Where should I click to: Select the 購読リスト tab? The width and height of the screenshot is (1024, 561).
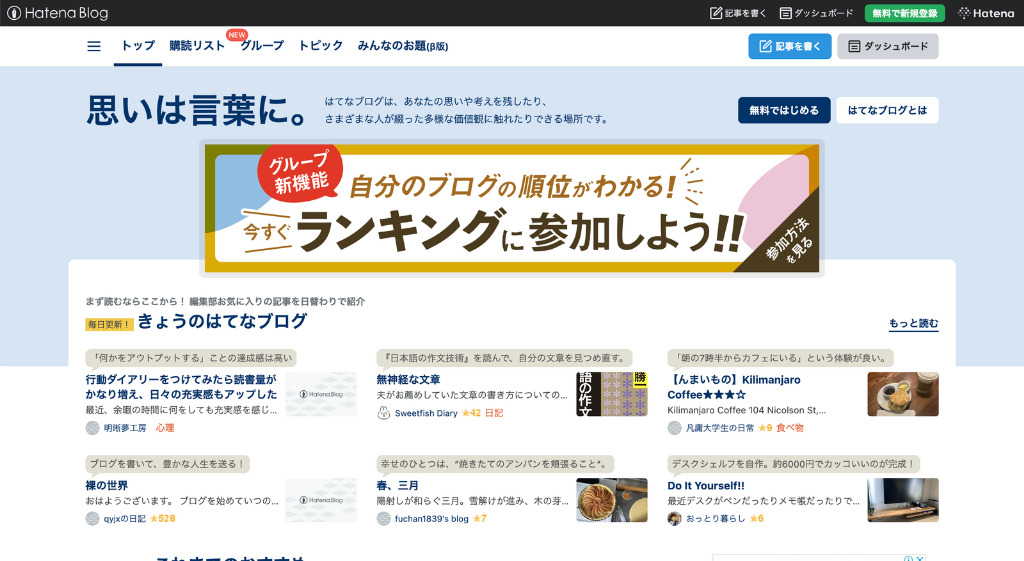point(197,46)
